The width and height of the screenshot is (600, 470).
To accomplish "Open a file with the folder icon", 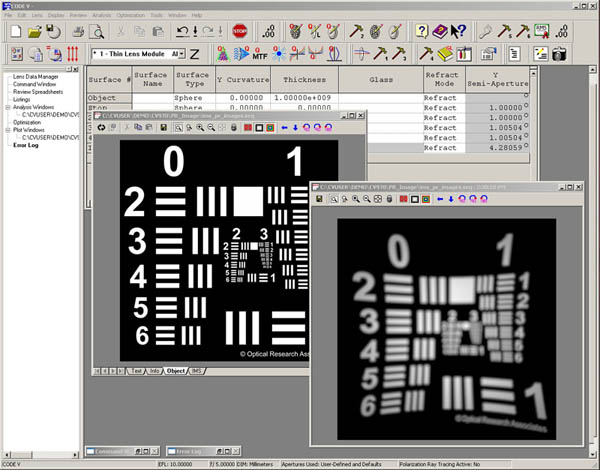I will coord(35,31).
